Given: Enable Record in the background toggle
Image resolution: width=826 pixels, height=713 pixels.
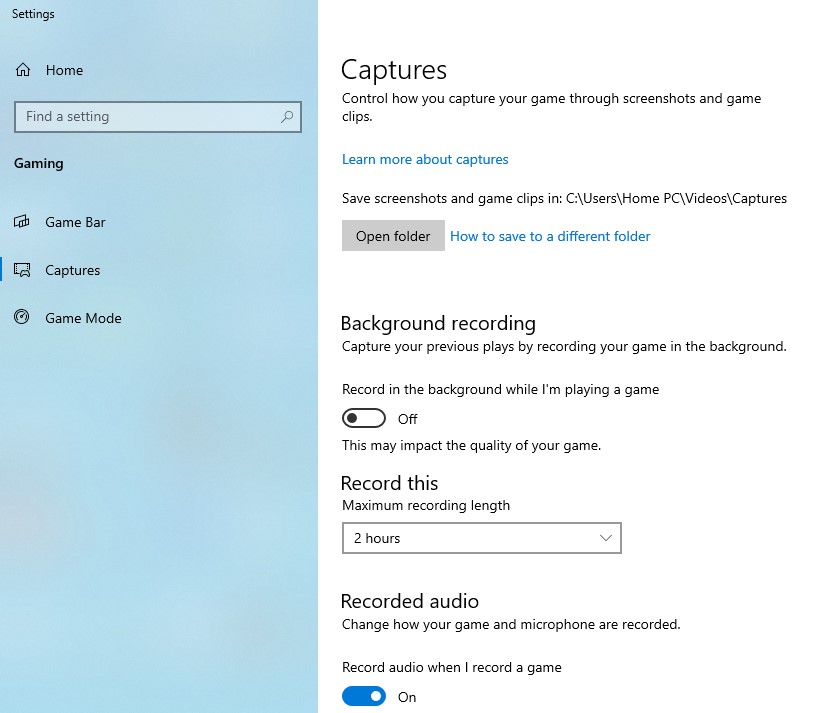Looking at the screenshot, I should [x=363, y=418].
